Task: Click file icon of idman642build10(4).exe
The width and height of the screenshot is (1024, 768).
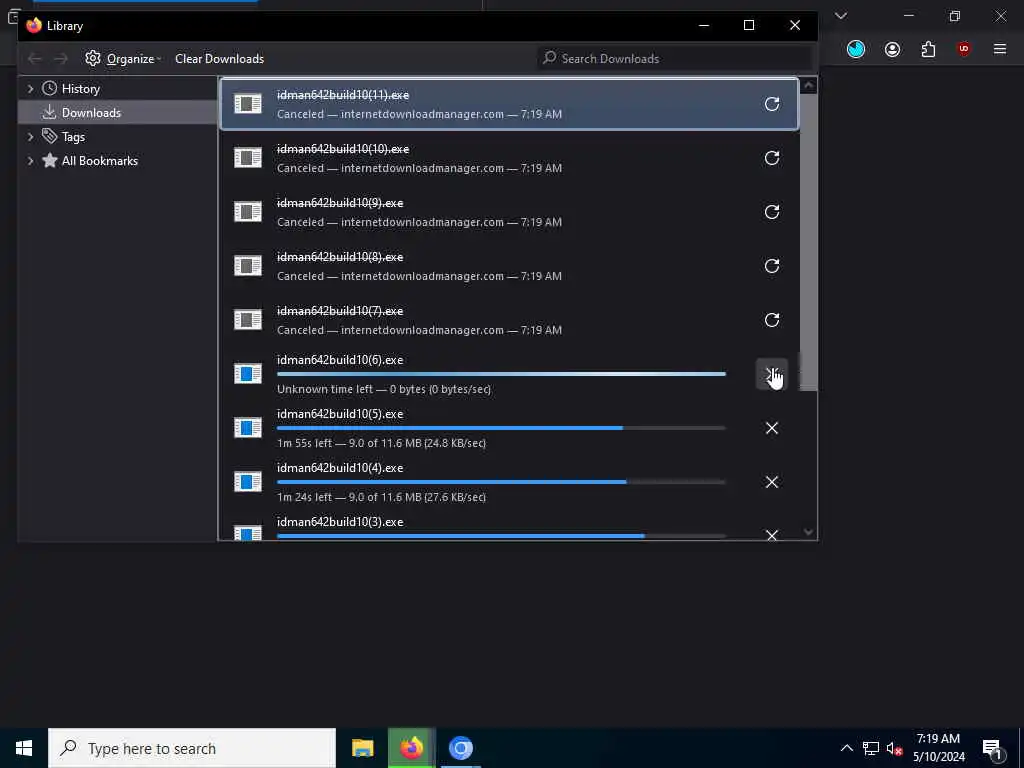Action: (248, 482)
